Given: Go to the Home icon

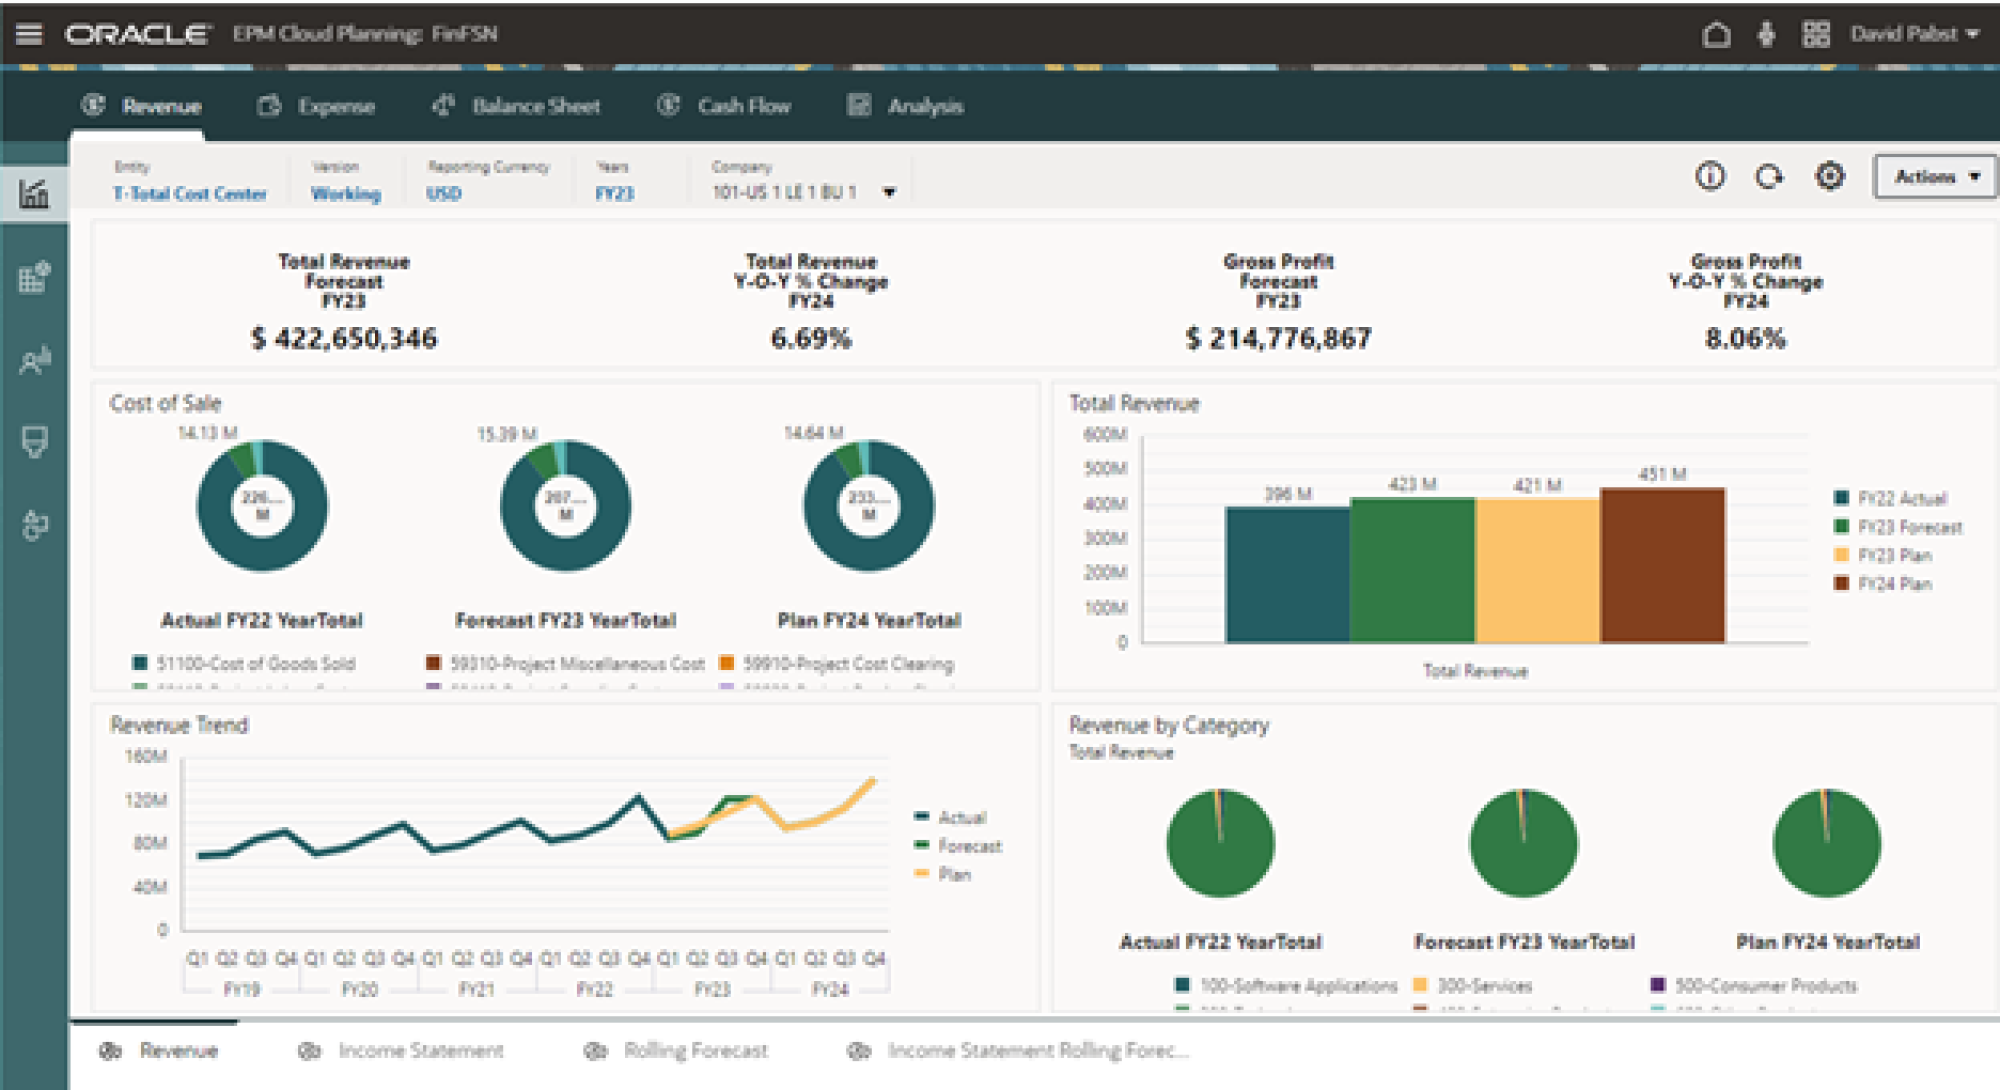Looking at the screenshot, I should point(1716,35).
